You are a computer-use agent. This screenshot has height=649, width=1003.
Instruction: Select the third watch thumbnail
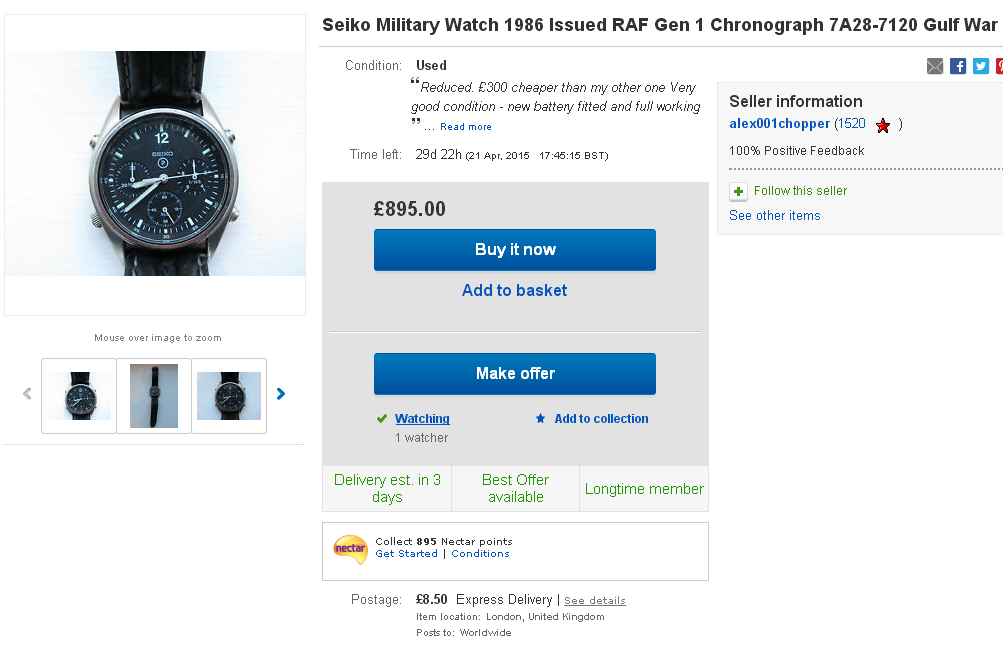click(x=229, y=396)
